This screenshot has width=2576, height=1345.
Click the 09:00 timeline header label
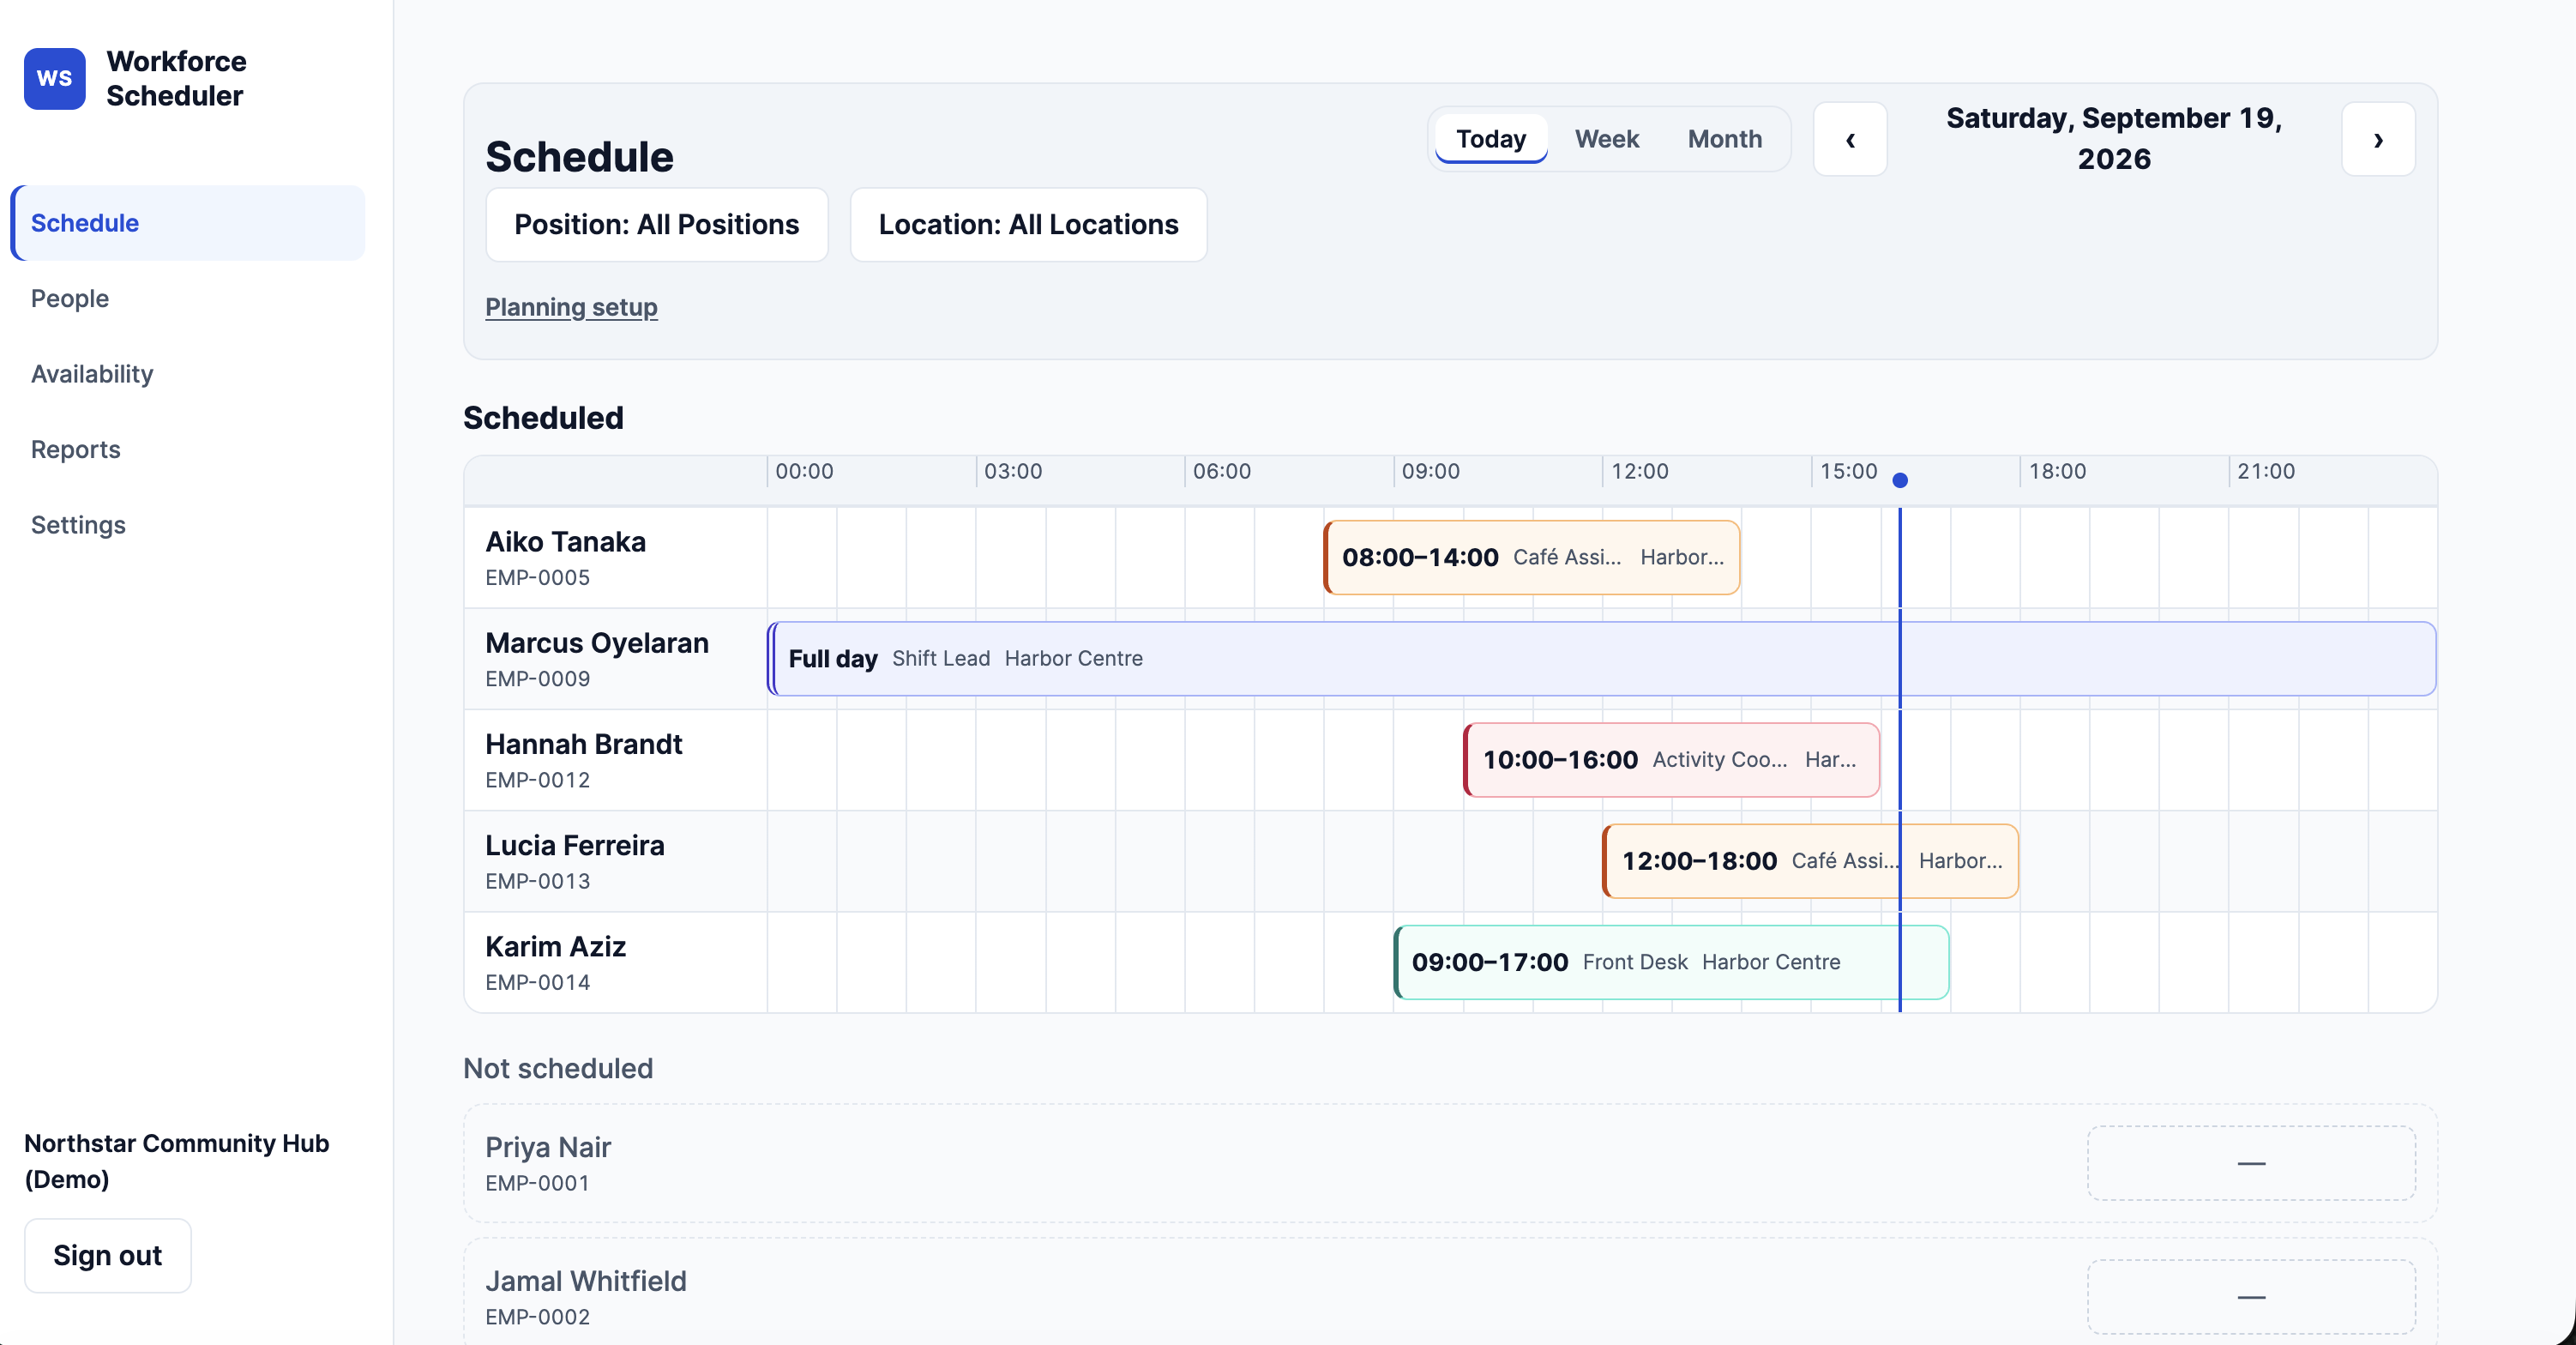click(1430, 471)
